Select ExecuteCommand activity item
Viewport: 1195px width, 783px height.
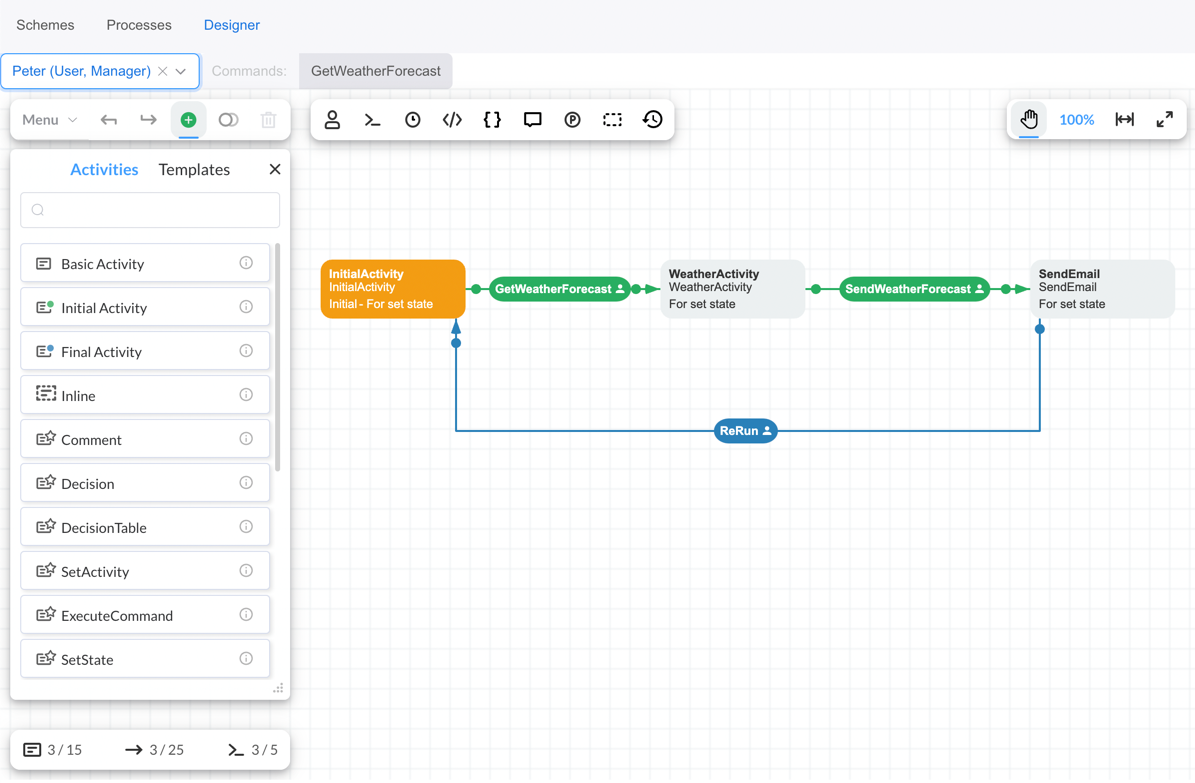(145, 615)
